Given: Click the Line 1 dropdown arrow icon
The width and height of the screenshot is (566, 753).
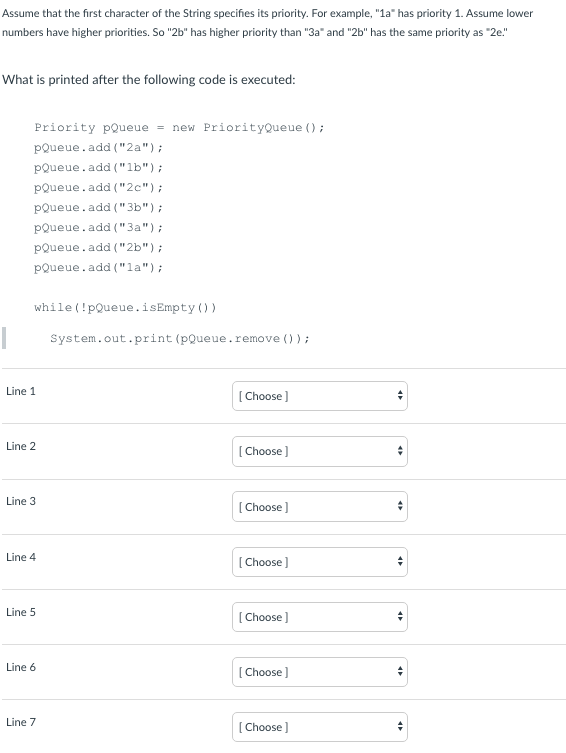Looking at the screenshot, I should point(399,396).
